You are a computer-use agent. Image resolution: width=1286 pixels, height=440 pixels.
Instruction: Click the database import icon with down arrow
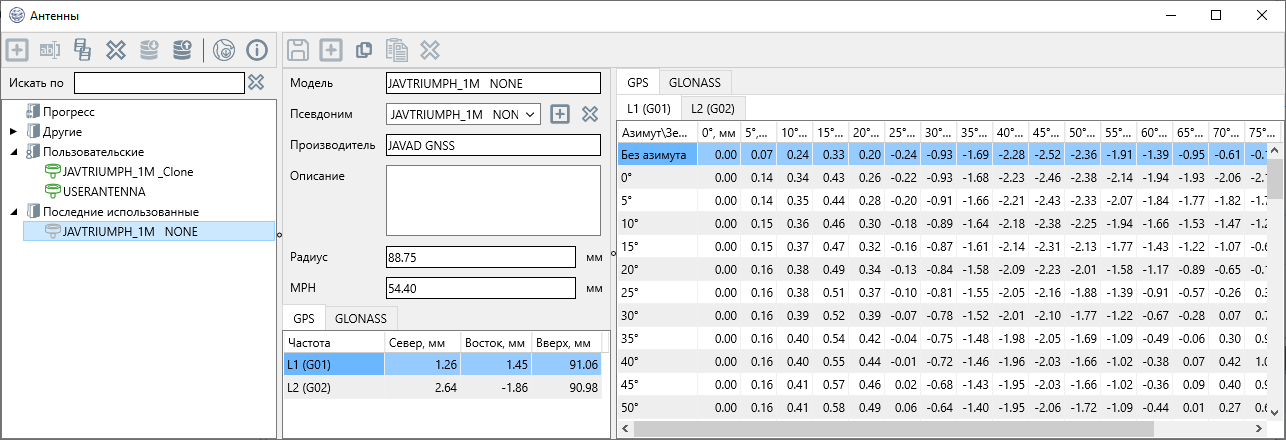(149, 49)
